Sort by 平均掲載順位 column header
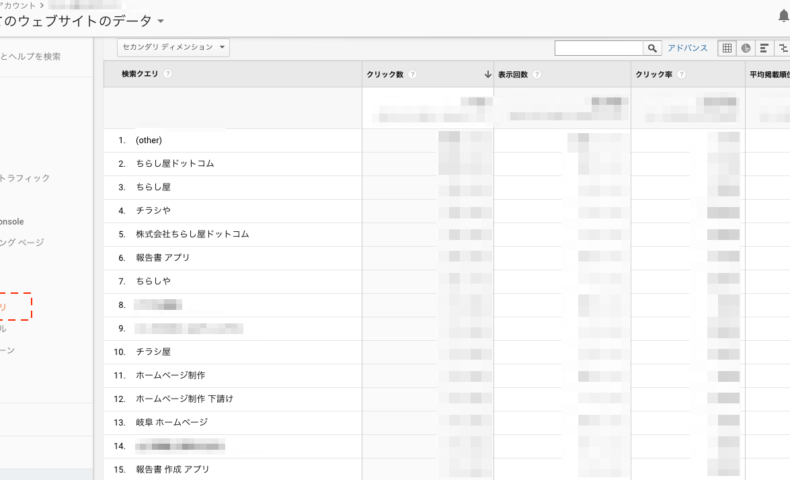This screenshot has width=790, height=480. point(769,74)
